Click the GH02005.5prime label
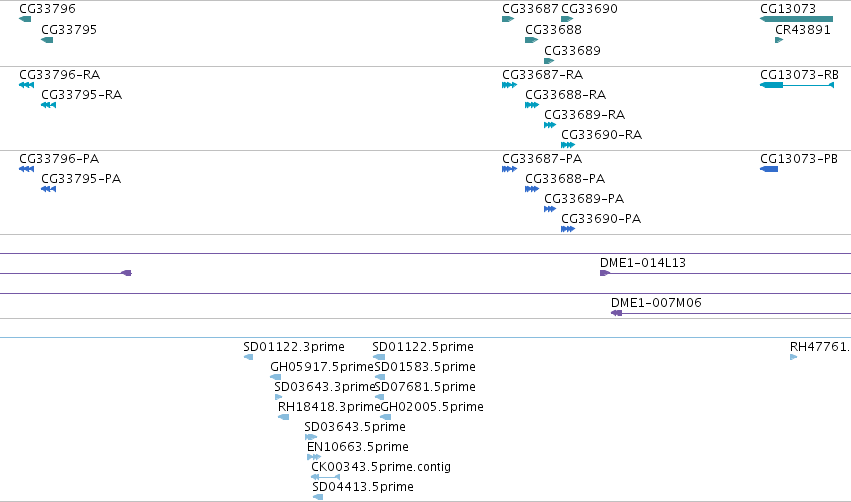The height and width of the screenshot is (502, 851). 432,407
